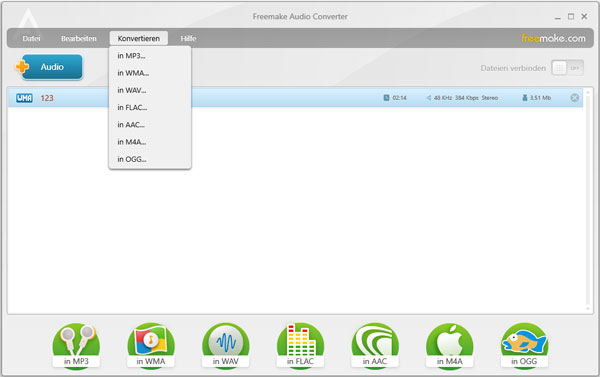
Task: Click the 'in AAC' green swirl icon
Action: (375, 346)
